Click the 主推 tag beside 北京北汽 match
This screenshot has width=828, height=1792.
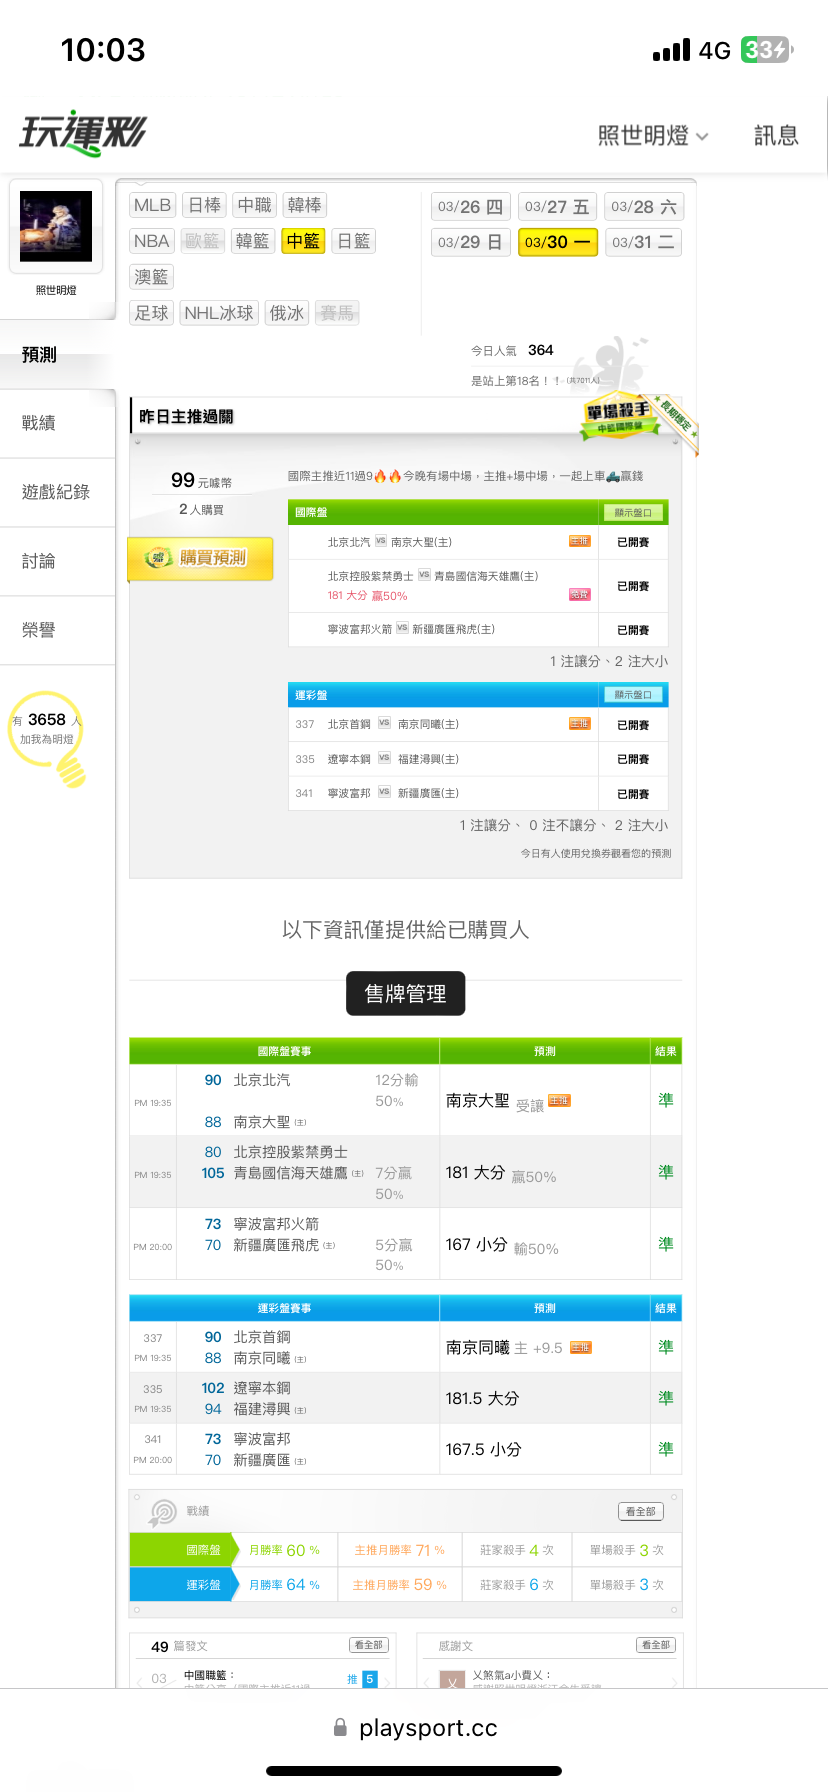pos(580,541)
